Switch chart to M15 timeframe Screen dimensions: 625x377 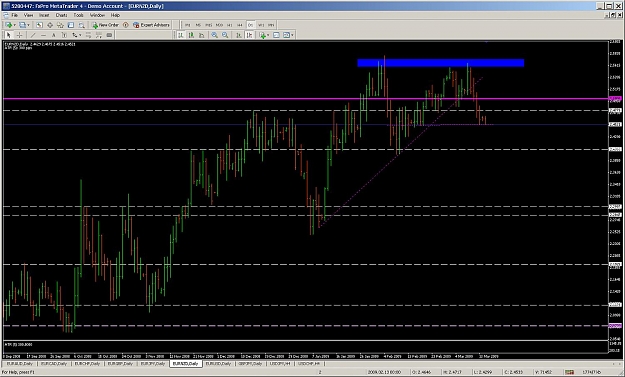coord(209,25)
